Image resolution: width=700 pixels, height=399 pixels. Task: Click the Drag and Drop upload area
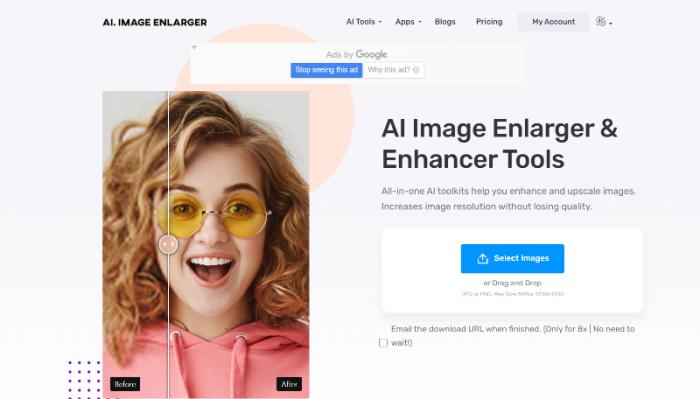pyautogui.click(x=512, y=271)
